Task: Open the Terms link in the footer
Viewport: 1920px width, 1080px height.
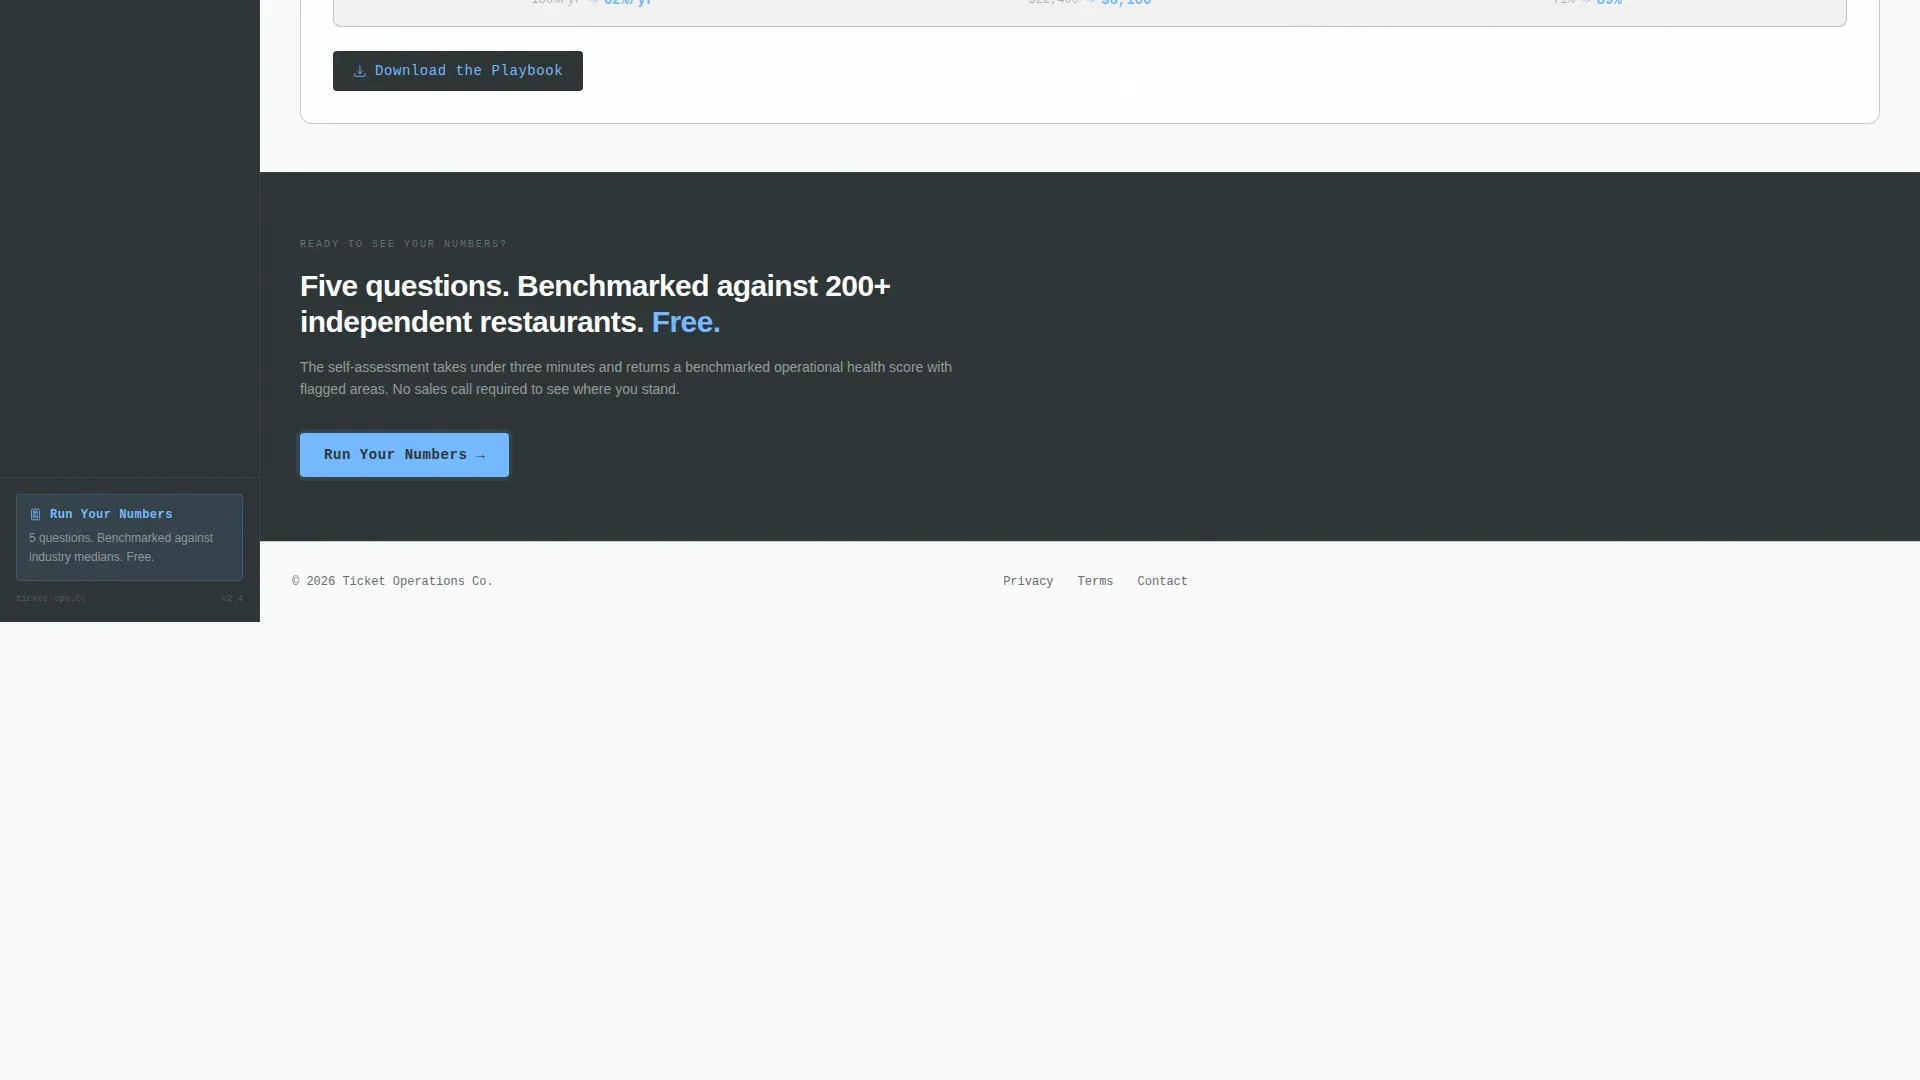Action: pos(1095,582)
